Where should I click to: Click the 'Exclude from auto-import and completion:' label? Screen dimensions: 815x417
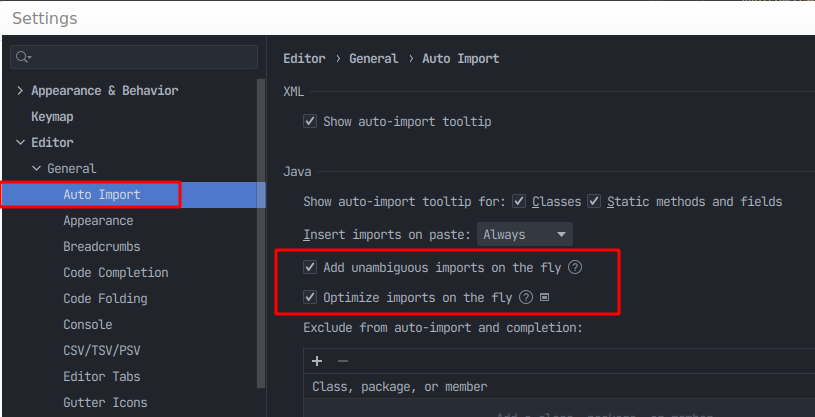(x=443, y=328)
